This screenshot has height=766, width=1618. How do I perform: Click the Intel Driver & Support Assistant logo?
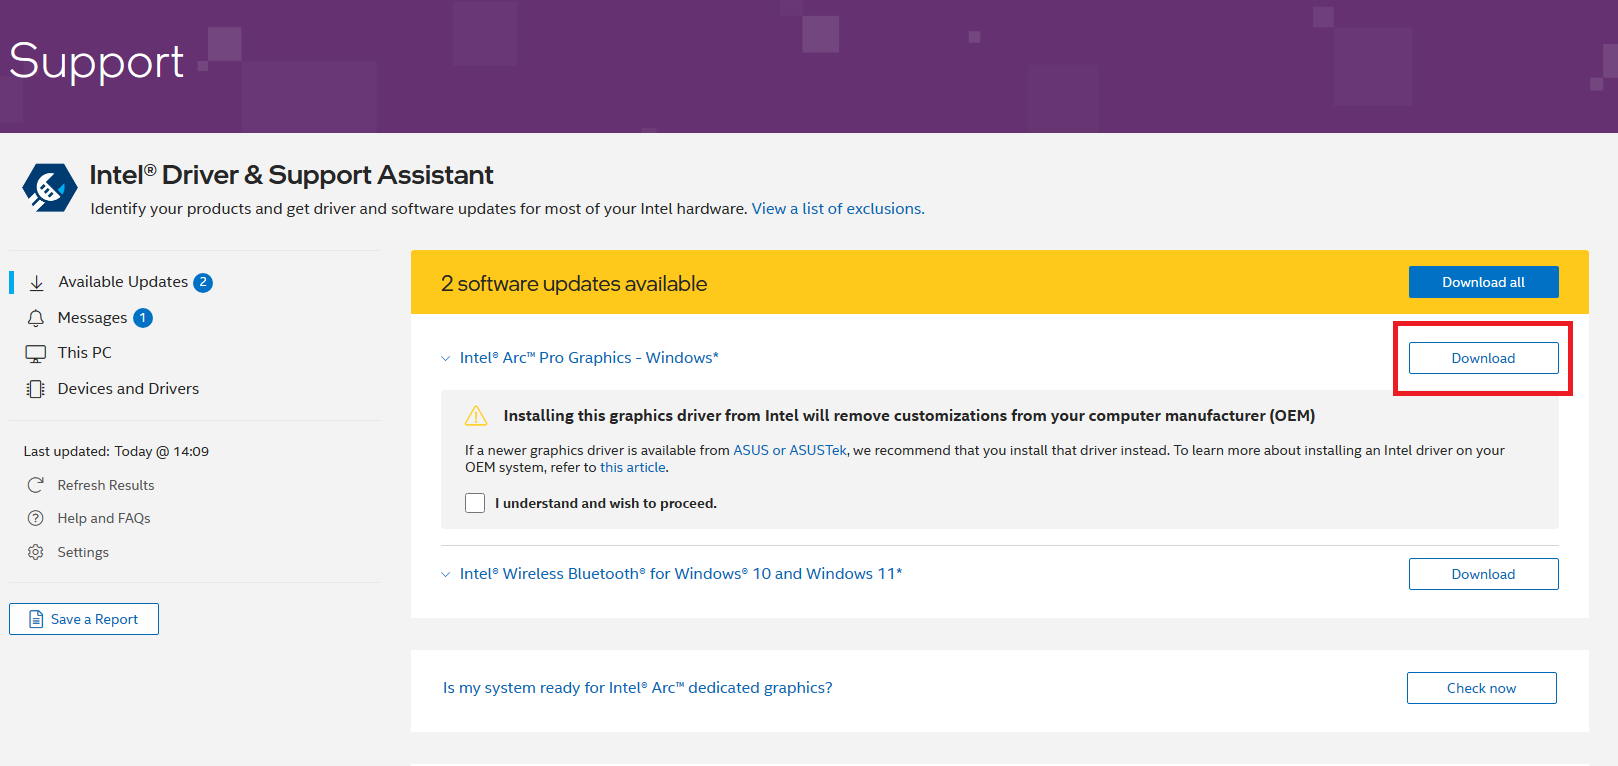50,188
